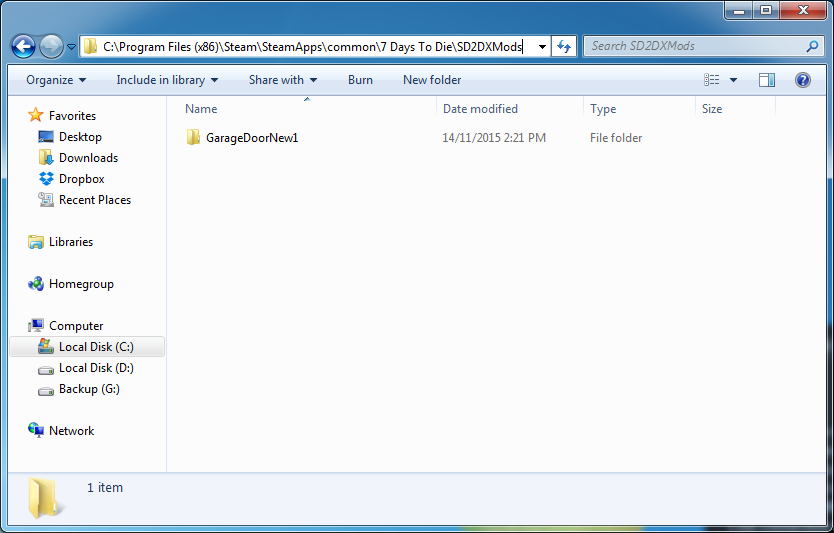Sort by the Size column header
This screenshot has height=533, width=834.
pos(712,109)
